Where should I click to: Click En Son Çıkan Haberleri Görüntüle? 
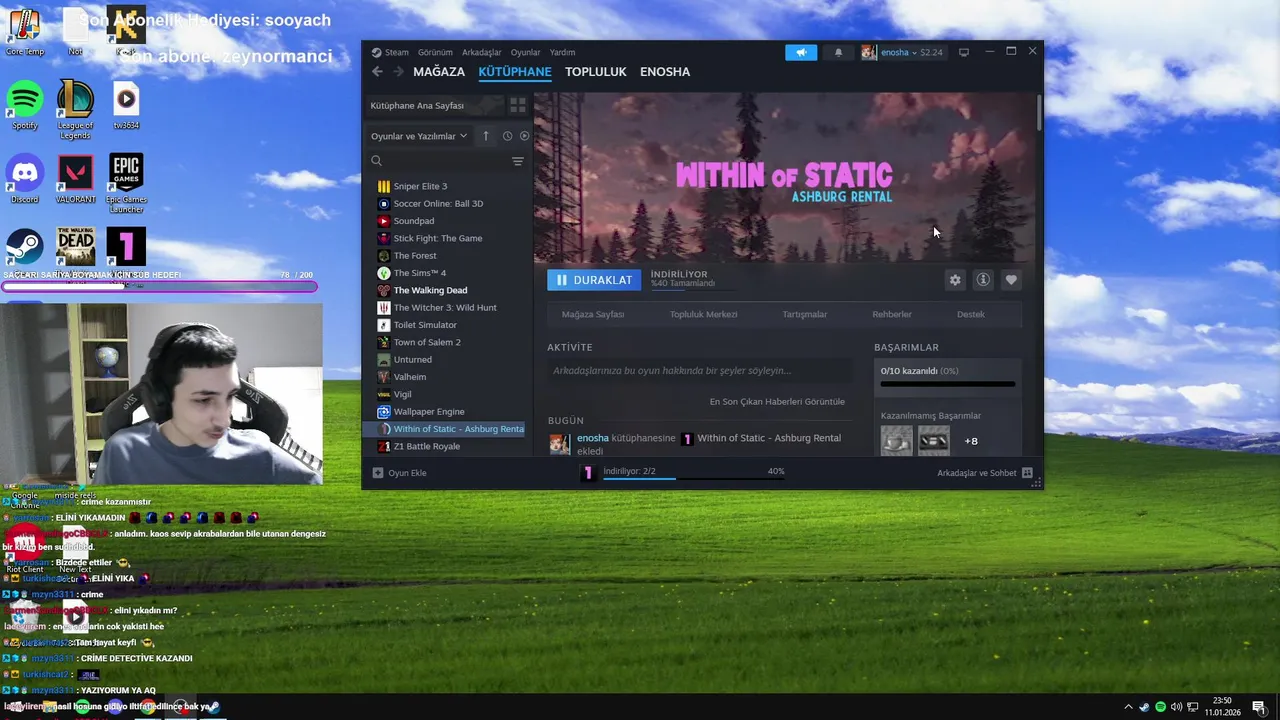[x=777, y=402]
